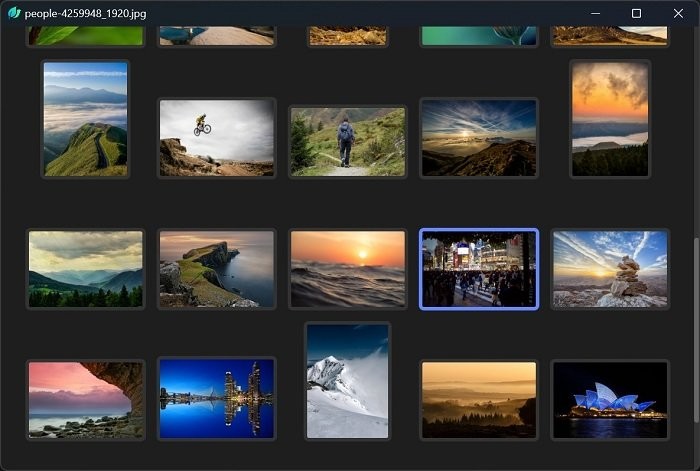Choose the tall orange sunset sky thumbnail
700x471 pixels.
click(609, 119)
